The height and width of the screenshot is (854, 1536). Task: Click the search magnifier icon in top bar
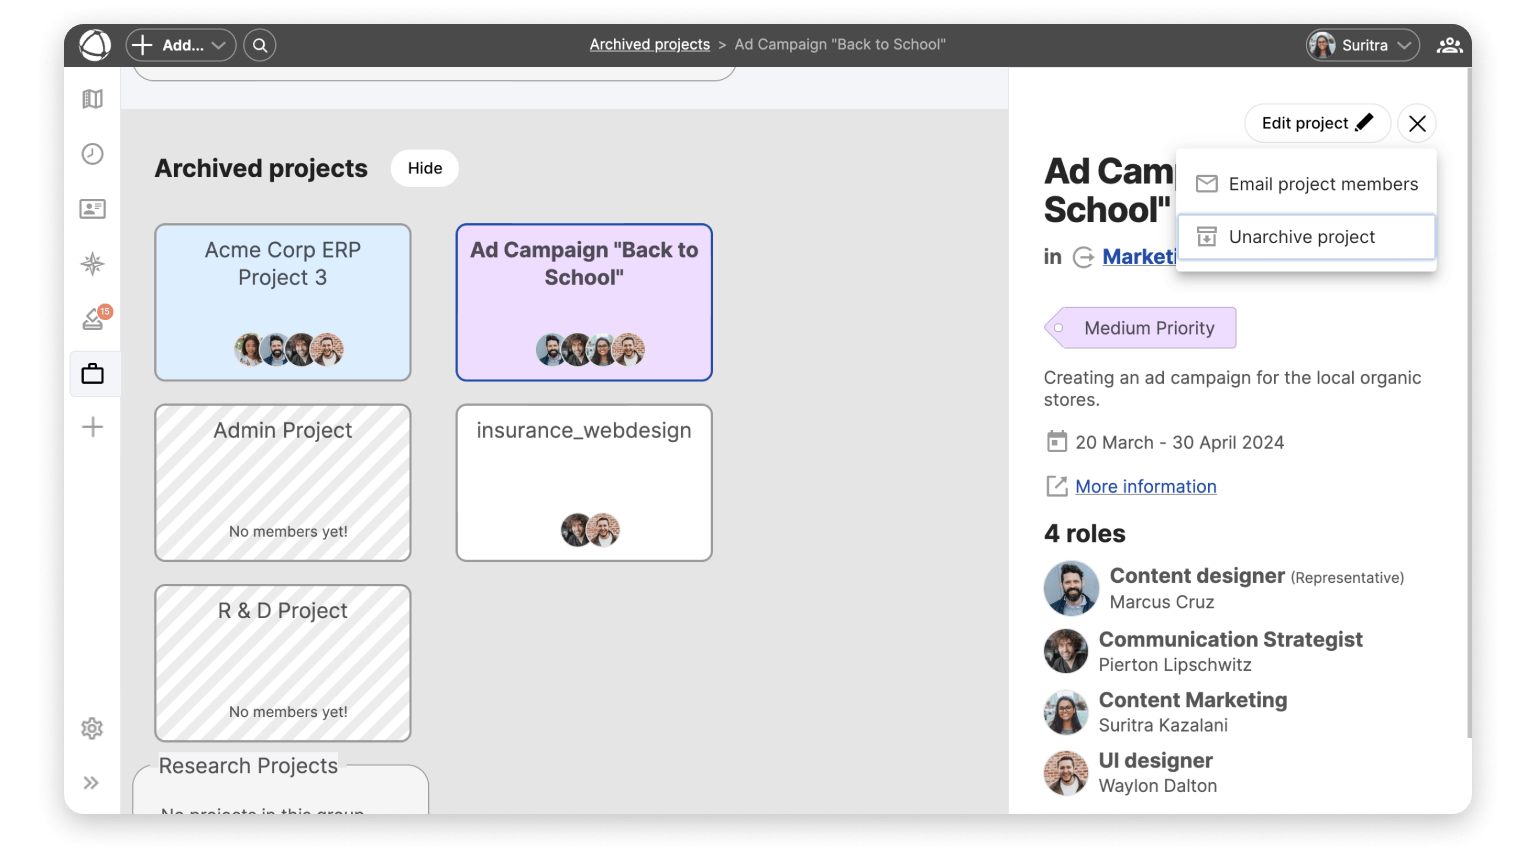coord(260,45)
